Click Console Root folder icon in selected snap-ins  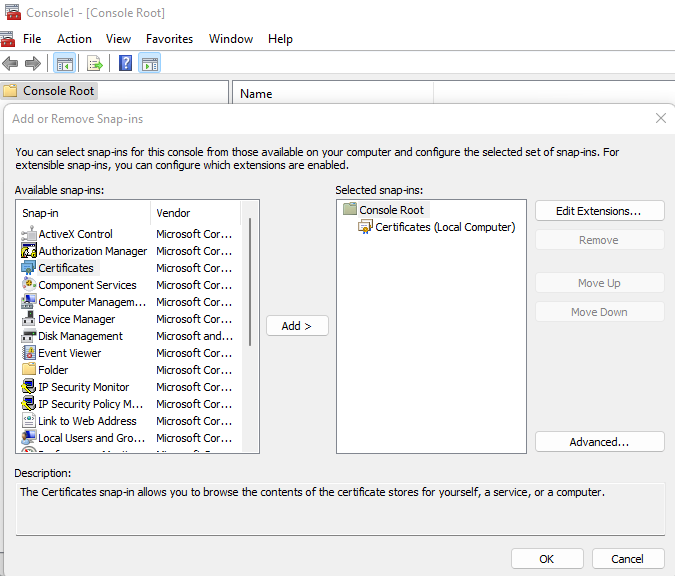pyautogui.click(x=350, y=209)
